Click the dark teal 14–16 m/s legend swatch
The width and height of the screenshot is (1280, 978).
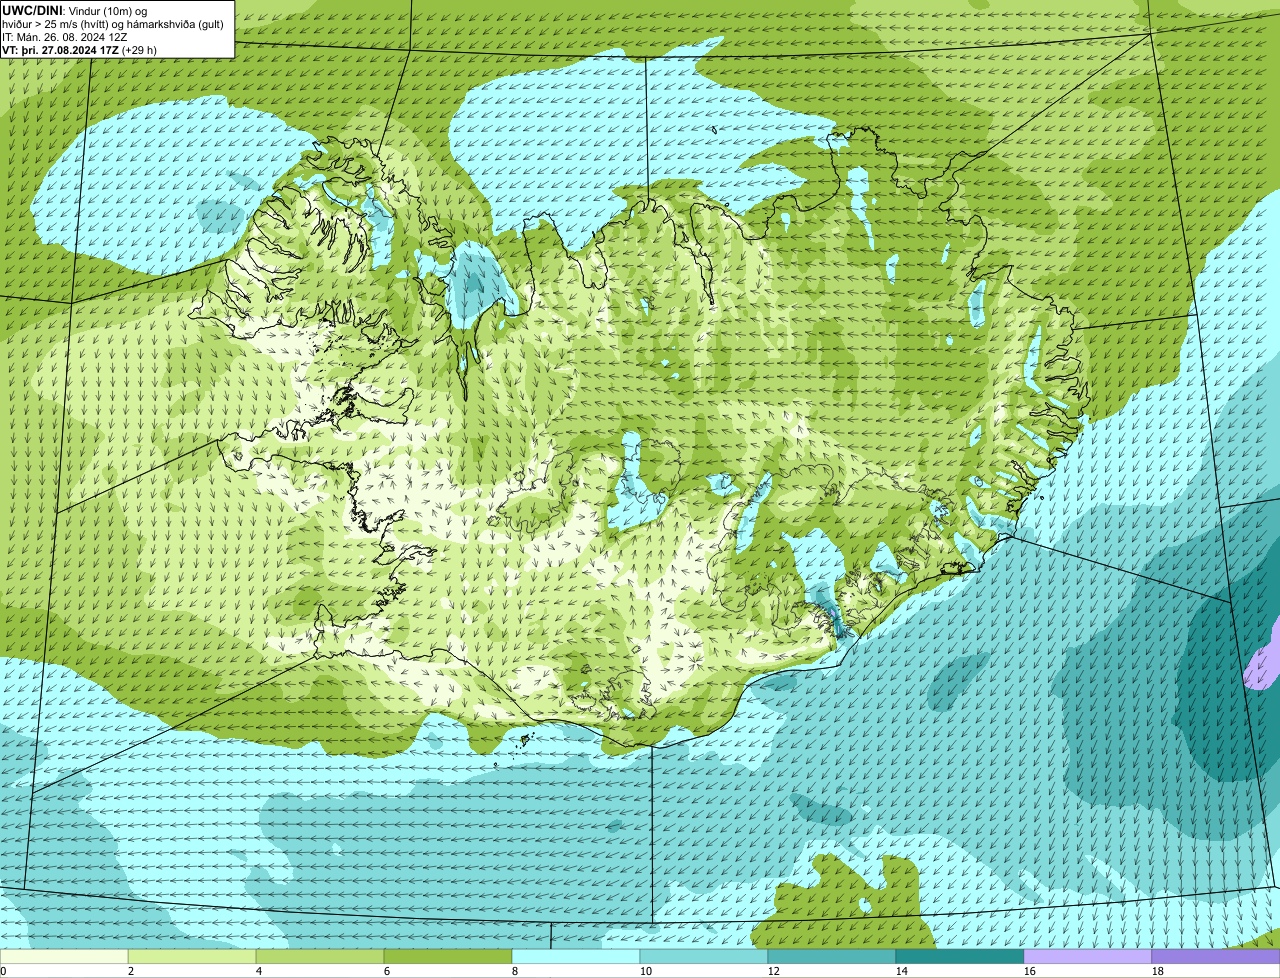pos(960,956)
